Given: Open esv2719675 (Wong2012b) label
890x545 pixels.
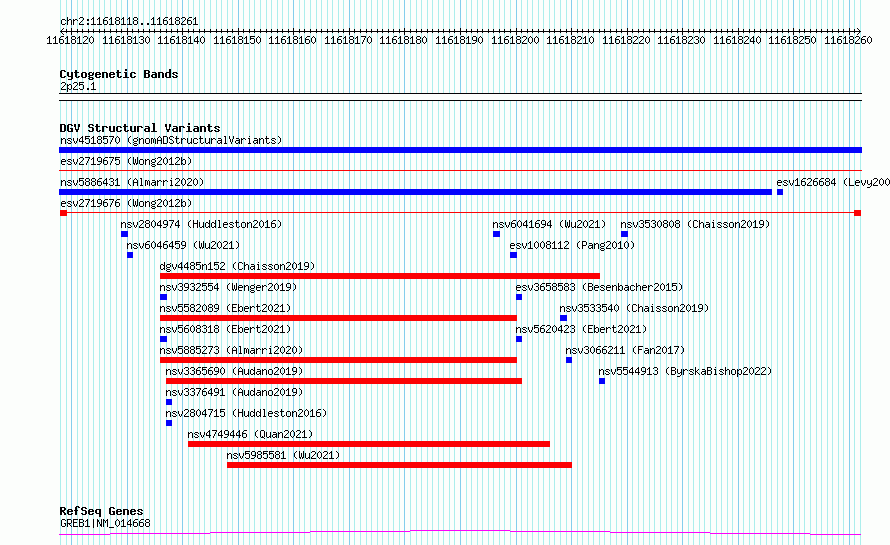Looking at the screenshot, I should (126, 161).
